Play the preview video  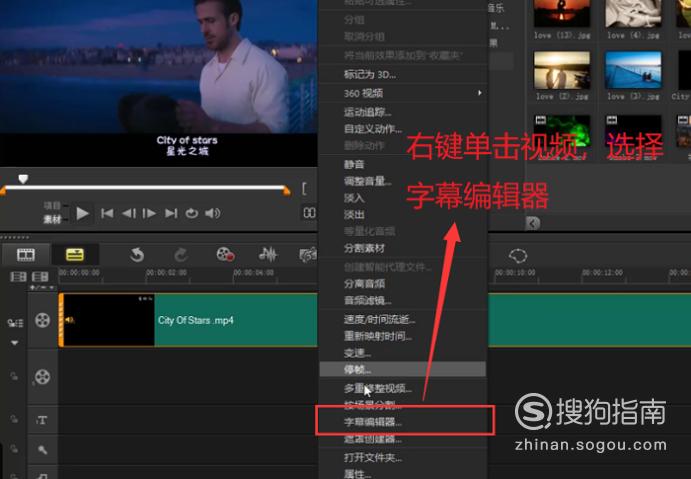82,214
